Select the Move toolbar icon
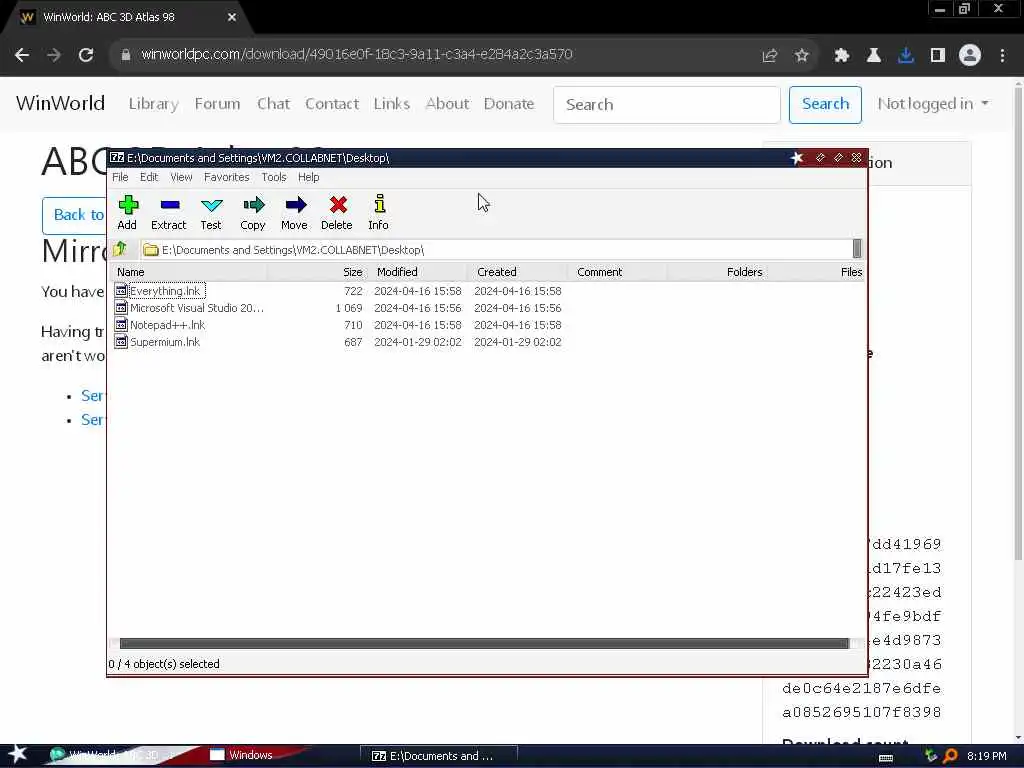The height and width of the screenshot is (768, 1024). pyautogui.click(x=295, y=212)
